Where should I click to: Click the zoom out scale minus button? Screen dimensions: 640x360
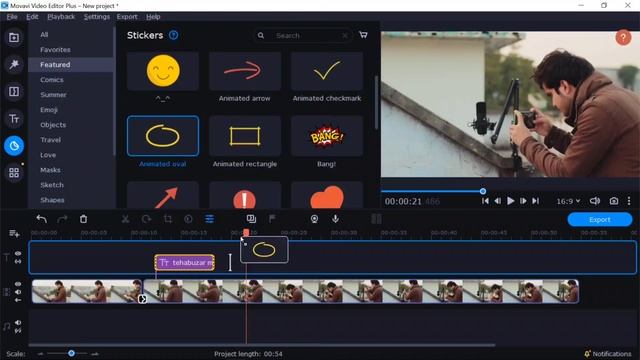point(40,354)
